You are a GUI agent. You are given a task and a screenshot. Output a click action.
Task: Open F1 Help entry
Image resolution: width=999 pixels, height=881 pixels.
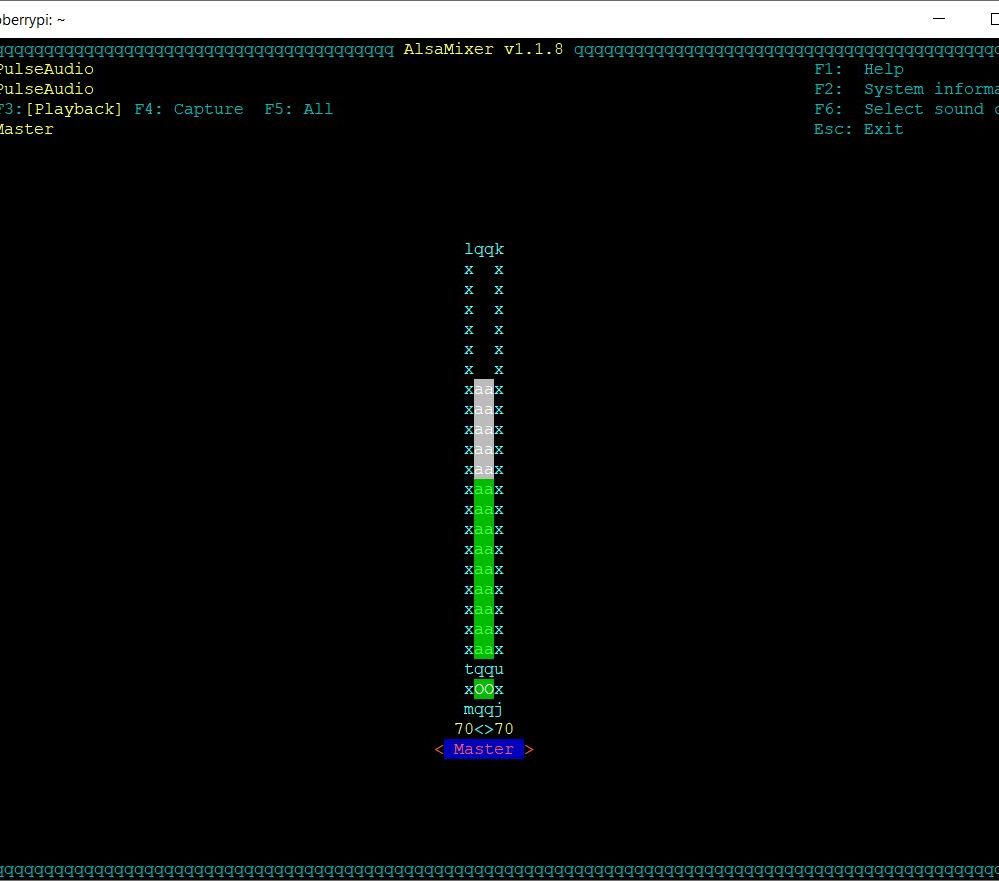click(x=859, y=69)
